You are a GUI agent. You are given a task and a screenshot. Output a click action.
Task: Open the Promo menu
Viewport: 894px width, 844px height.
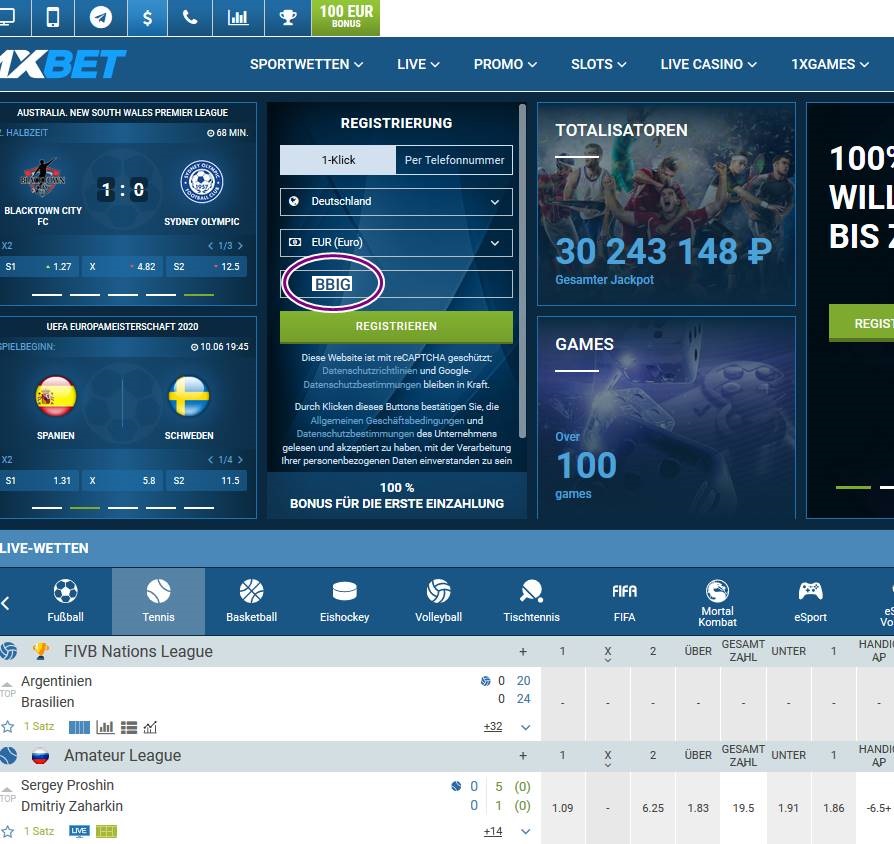coord(505,64)
